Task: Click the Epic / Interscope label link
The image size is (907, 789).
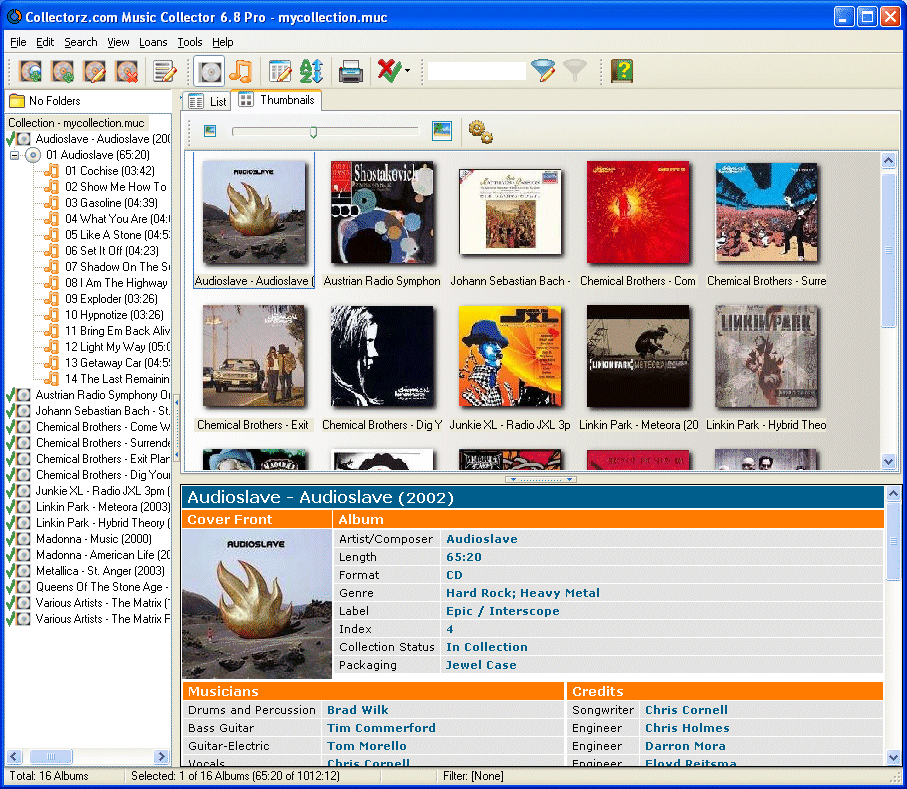Action: [503, 611]
